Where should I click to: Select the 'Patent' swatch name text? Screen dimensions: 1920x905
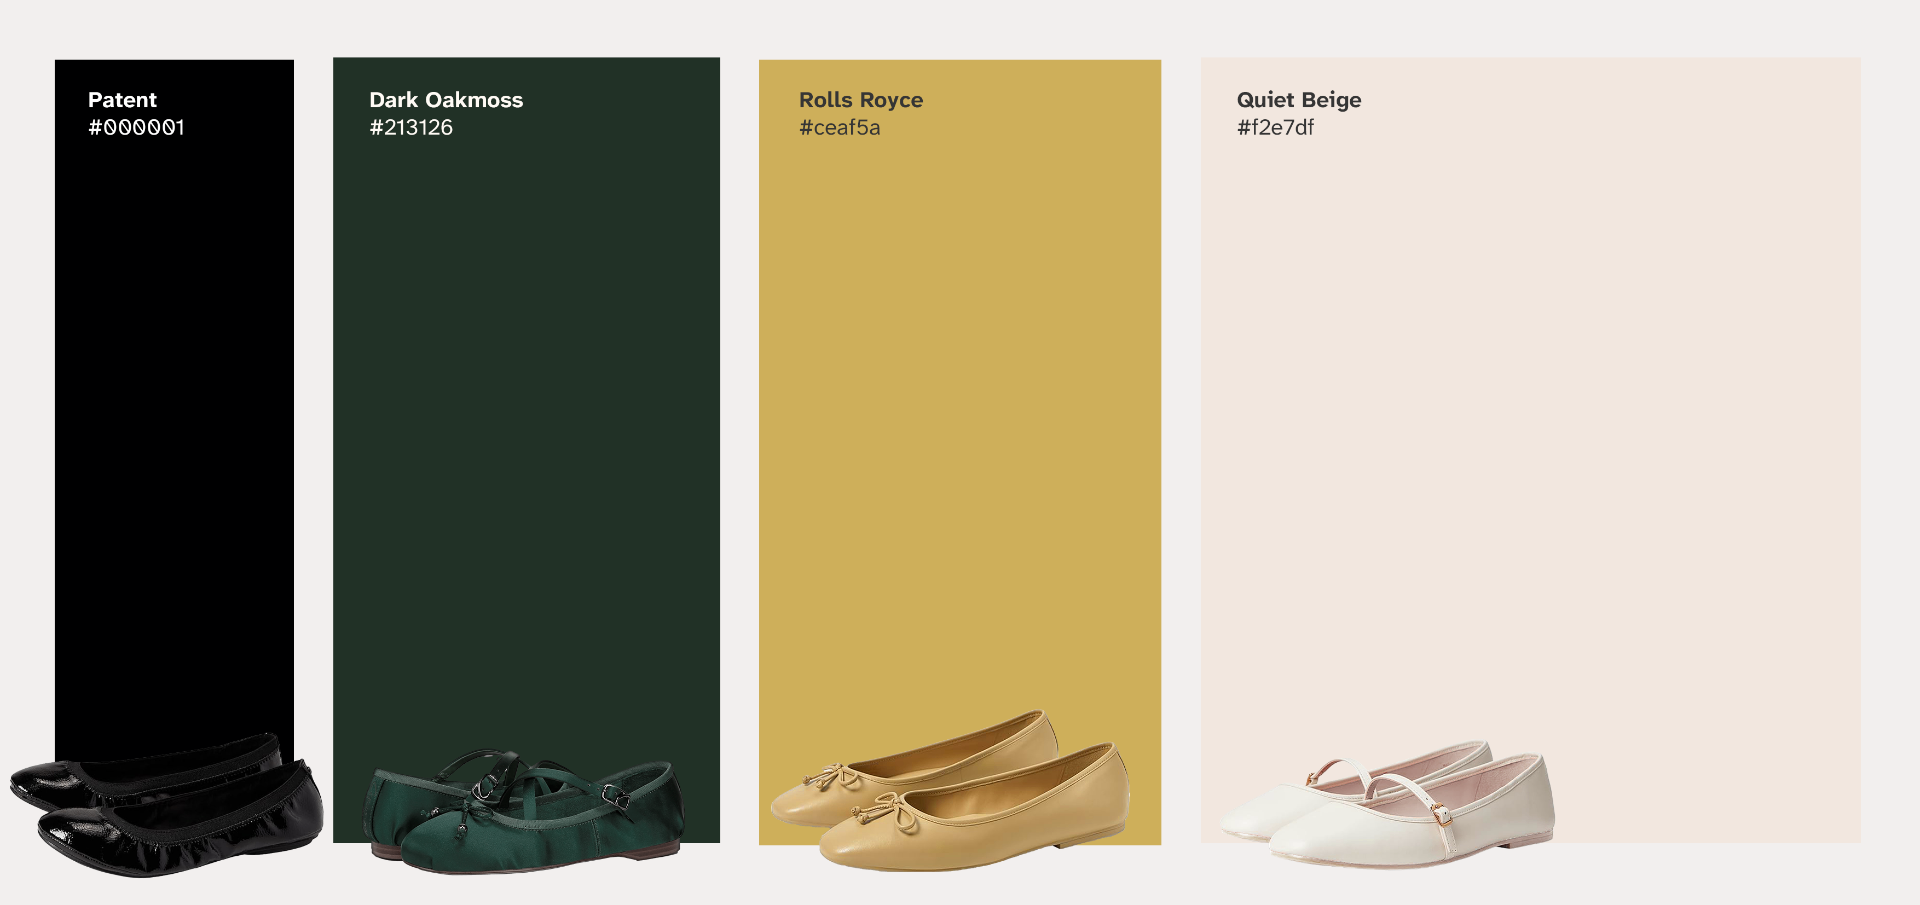coord(122,100)
